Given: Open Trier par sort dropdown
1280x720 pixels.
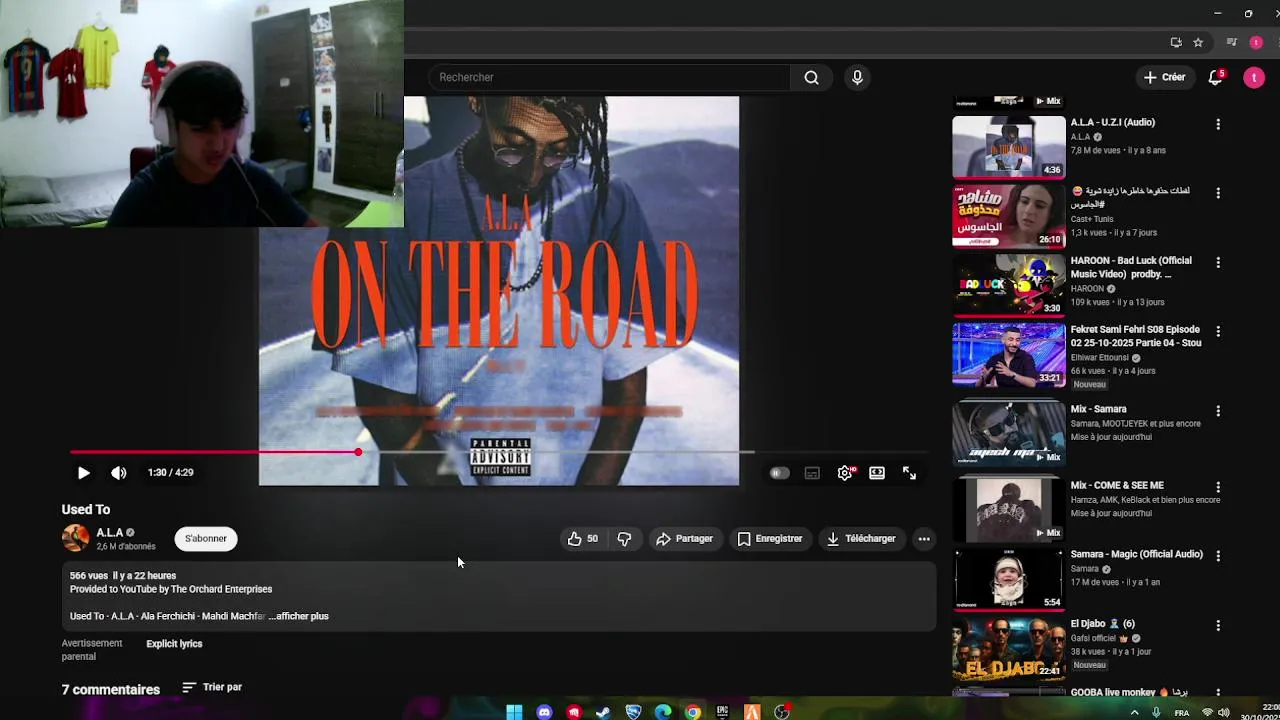Looking at the screenshot, I should click(x=212, y=688).
